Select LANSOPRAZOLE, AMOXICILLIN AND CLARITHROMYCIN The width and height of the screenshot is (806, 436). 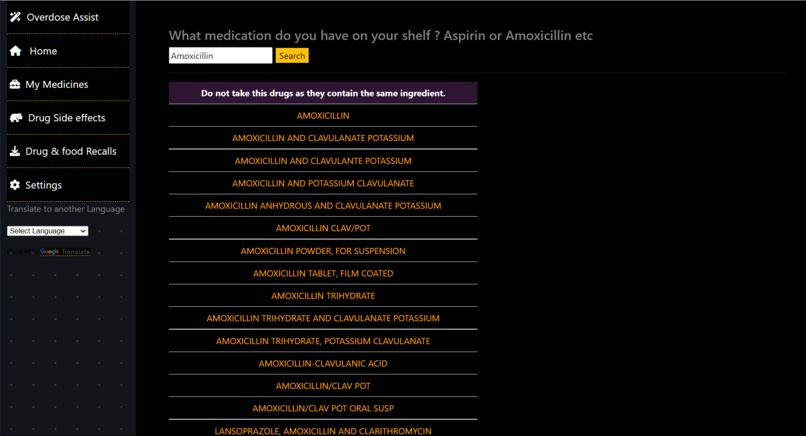[323, 430]
